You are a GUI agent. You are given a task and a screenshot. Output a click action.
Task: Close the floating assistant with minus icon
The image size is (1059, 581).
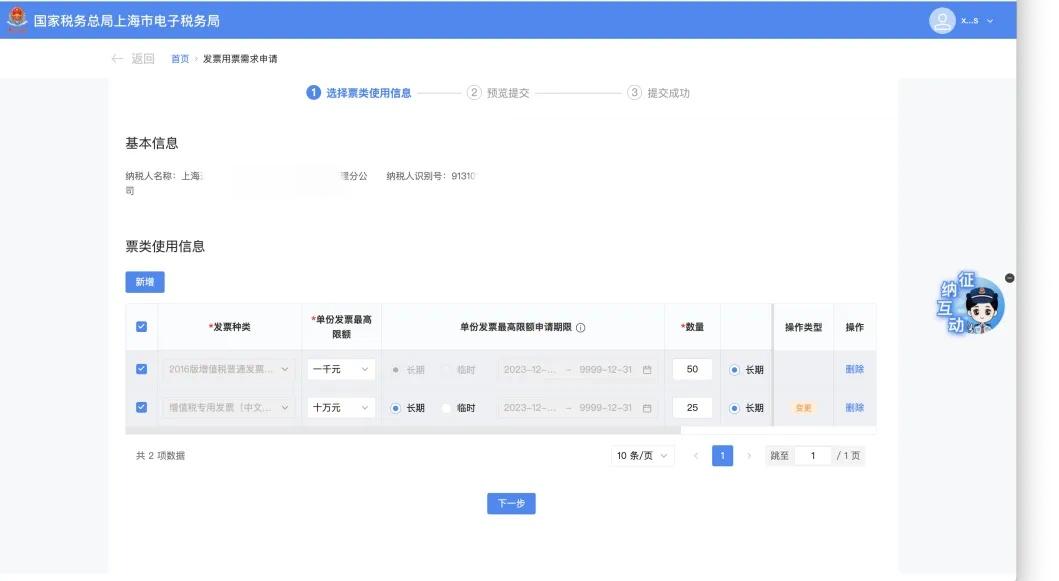[x=1009, y=278]
